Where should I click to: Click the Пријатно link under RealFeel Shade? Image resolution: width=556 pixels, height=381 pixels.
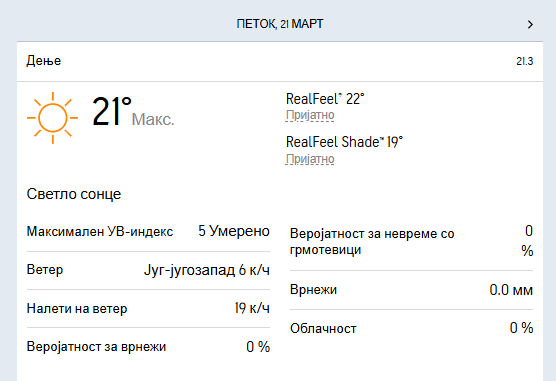click(x=310, y=159)
